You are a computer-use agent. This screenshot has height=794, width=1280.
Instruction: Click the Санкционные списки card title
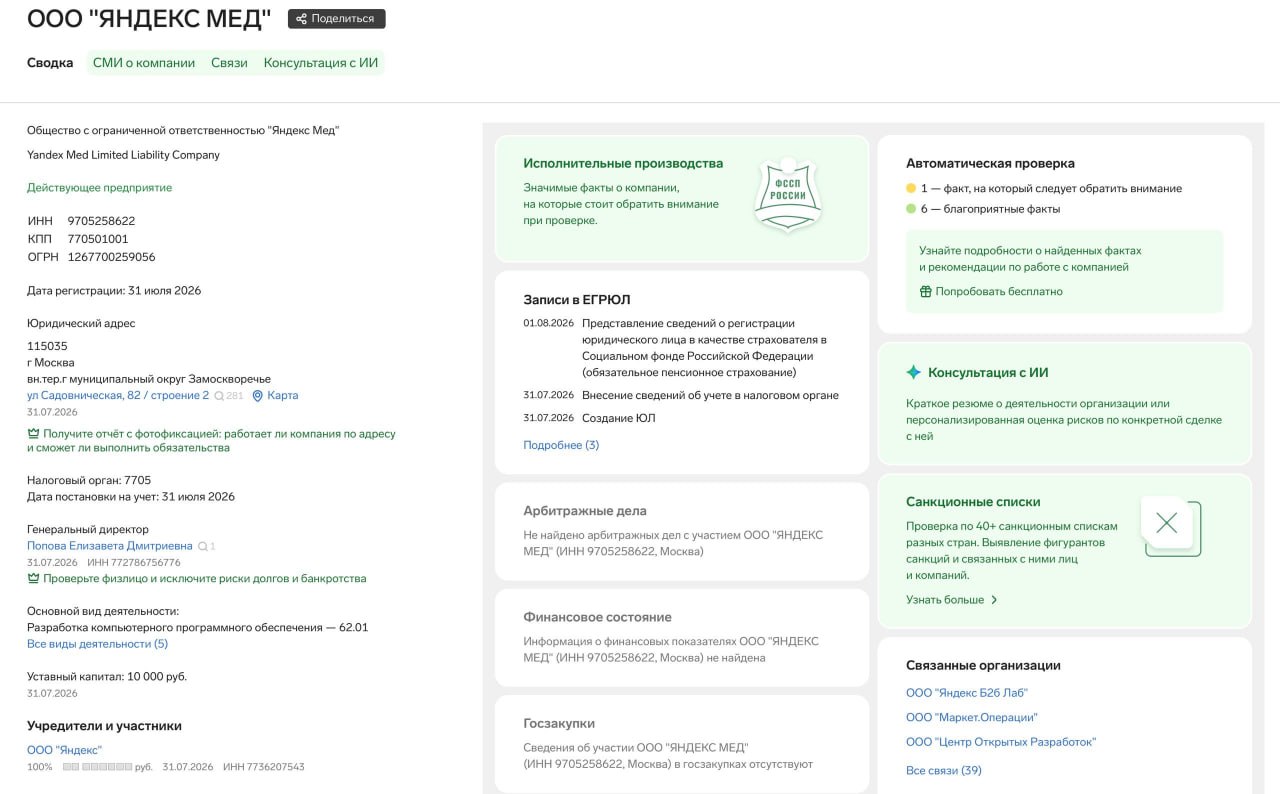pyautogui.click(x=973, y=502)
